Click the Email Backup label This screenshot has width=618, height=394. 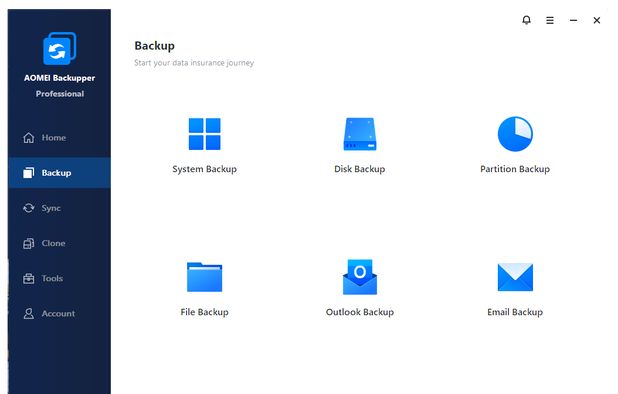[515, 312]
